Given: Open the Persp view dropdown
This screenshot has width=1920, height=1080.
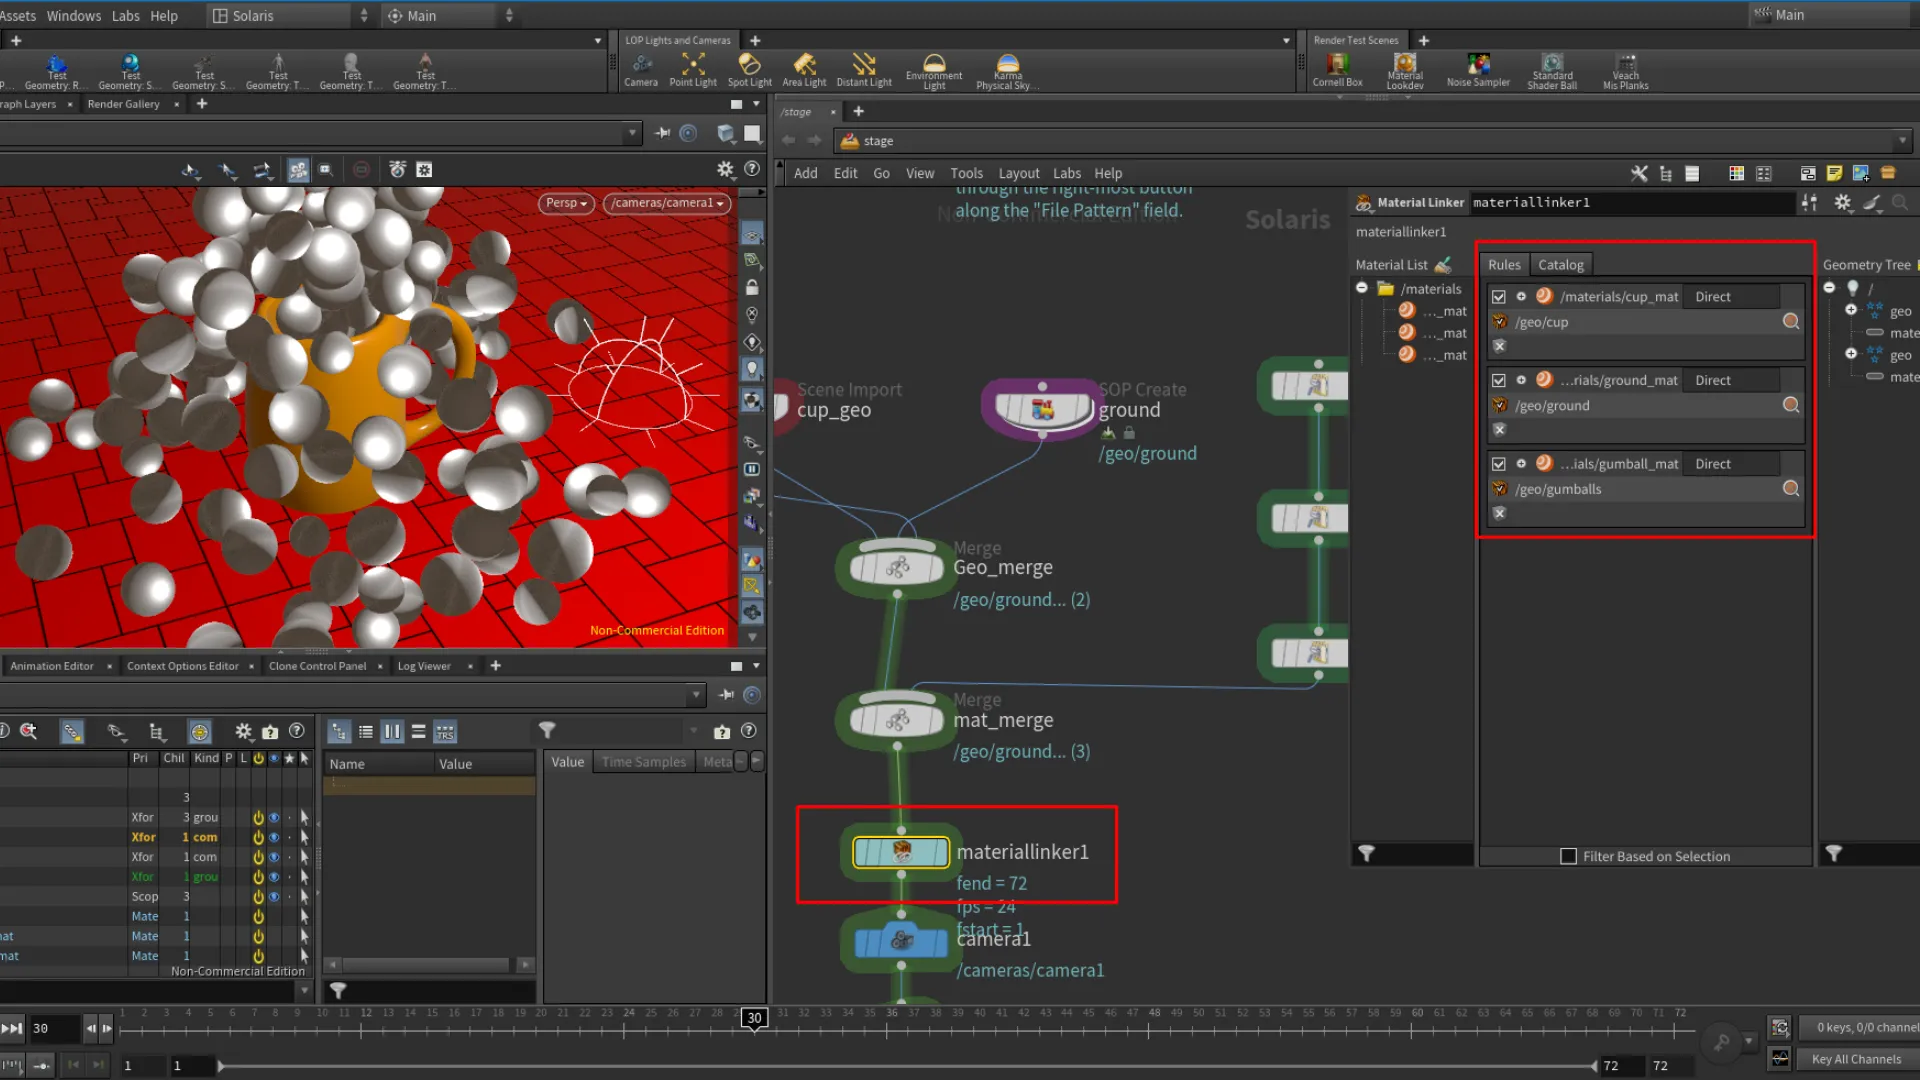Looking at the screenshot, I should point(565,203).
